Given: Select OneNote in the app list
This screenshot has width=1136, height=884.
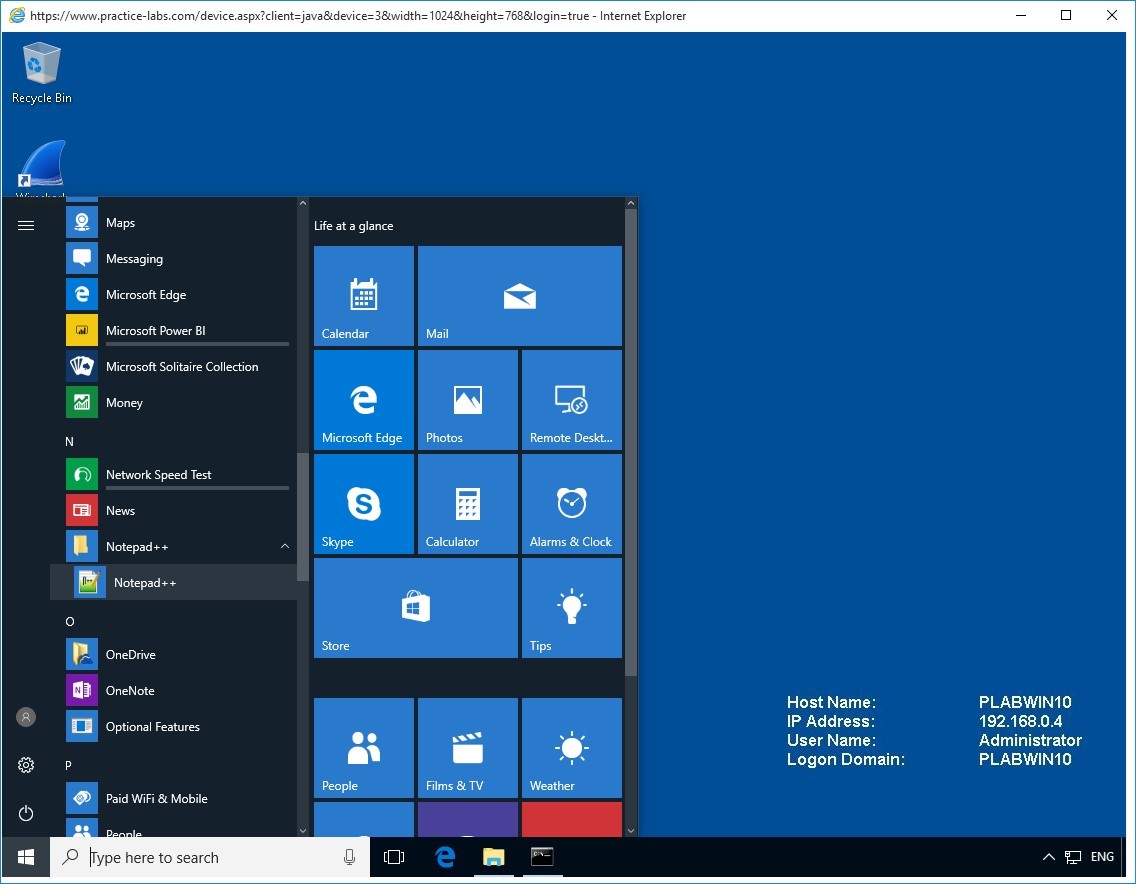Looking at the screenshot, I should click(130, 691).
